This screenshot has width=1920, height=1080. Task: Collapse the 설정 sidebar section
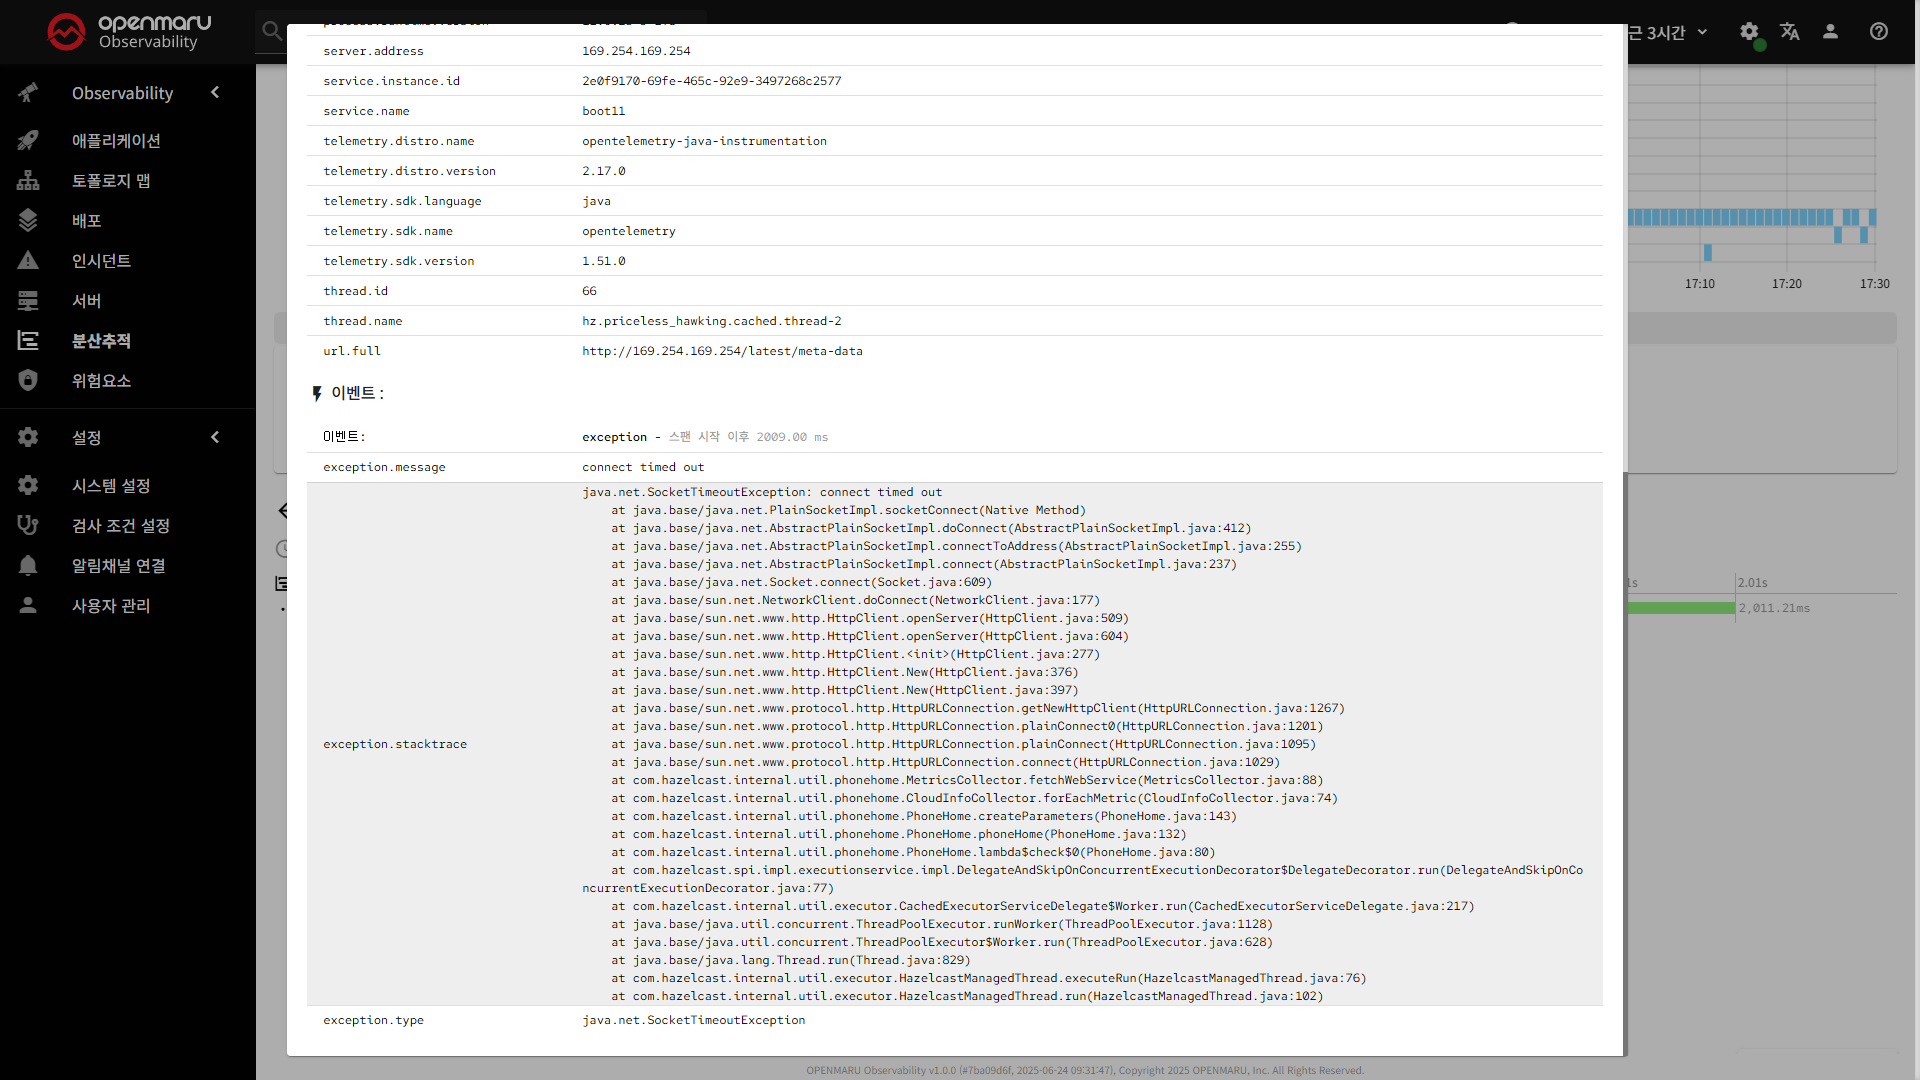[215, 438]
